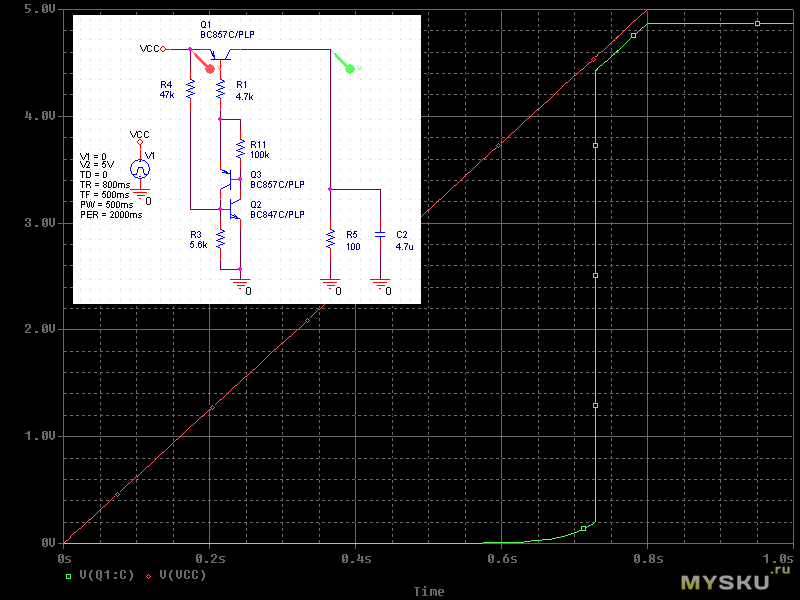Click the V(Q1:C) trace name in legend

[105, 576]
